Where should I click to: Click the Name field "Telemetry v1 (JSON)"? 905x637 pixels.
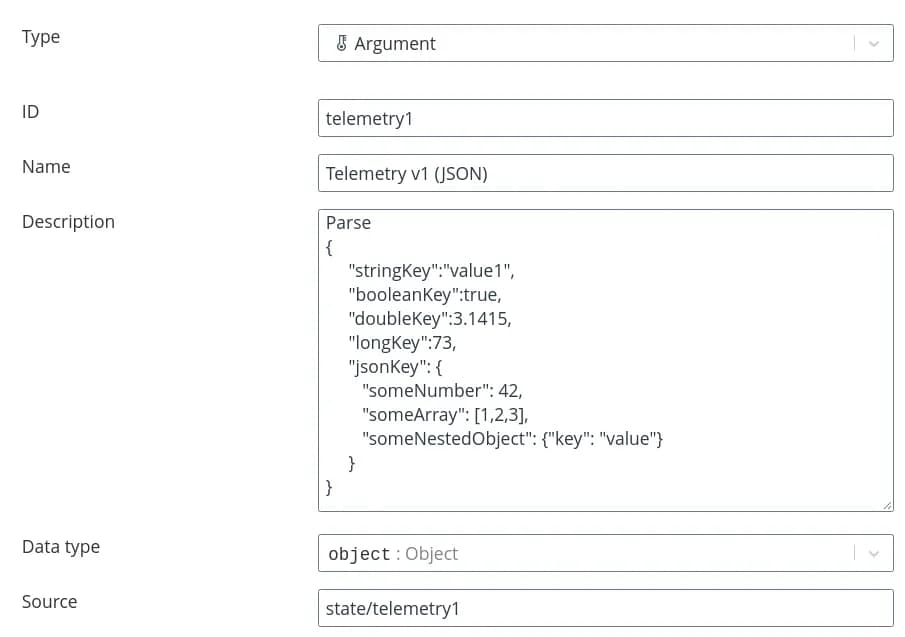605,173
